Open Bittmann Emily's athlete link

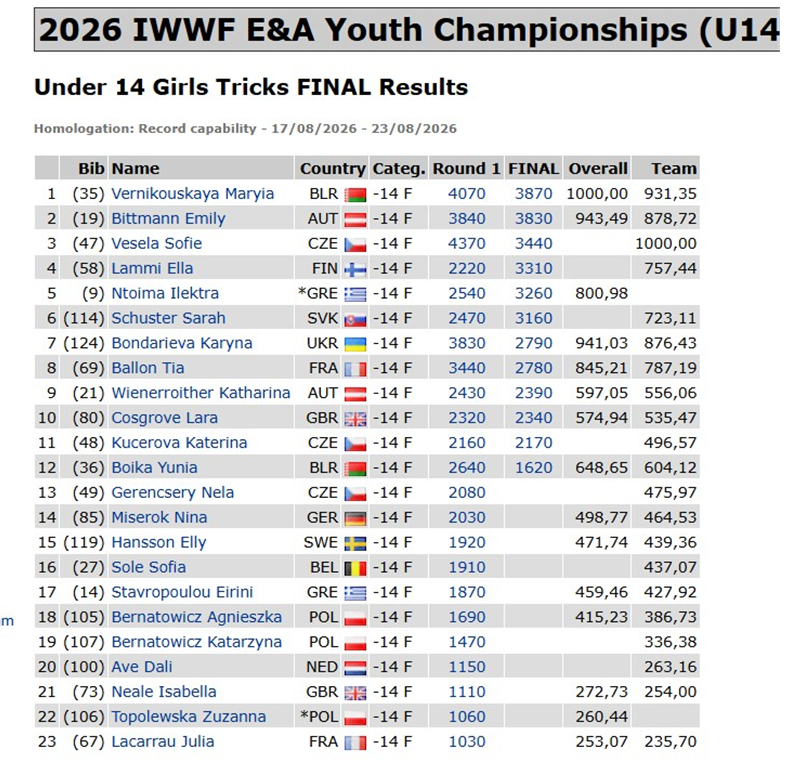(168, 219)
